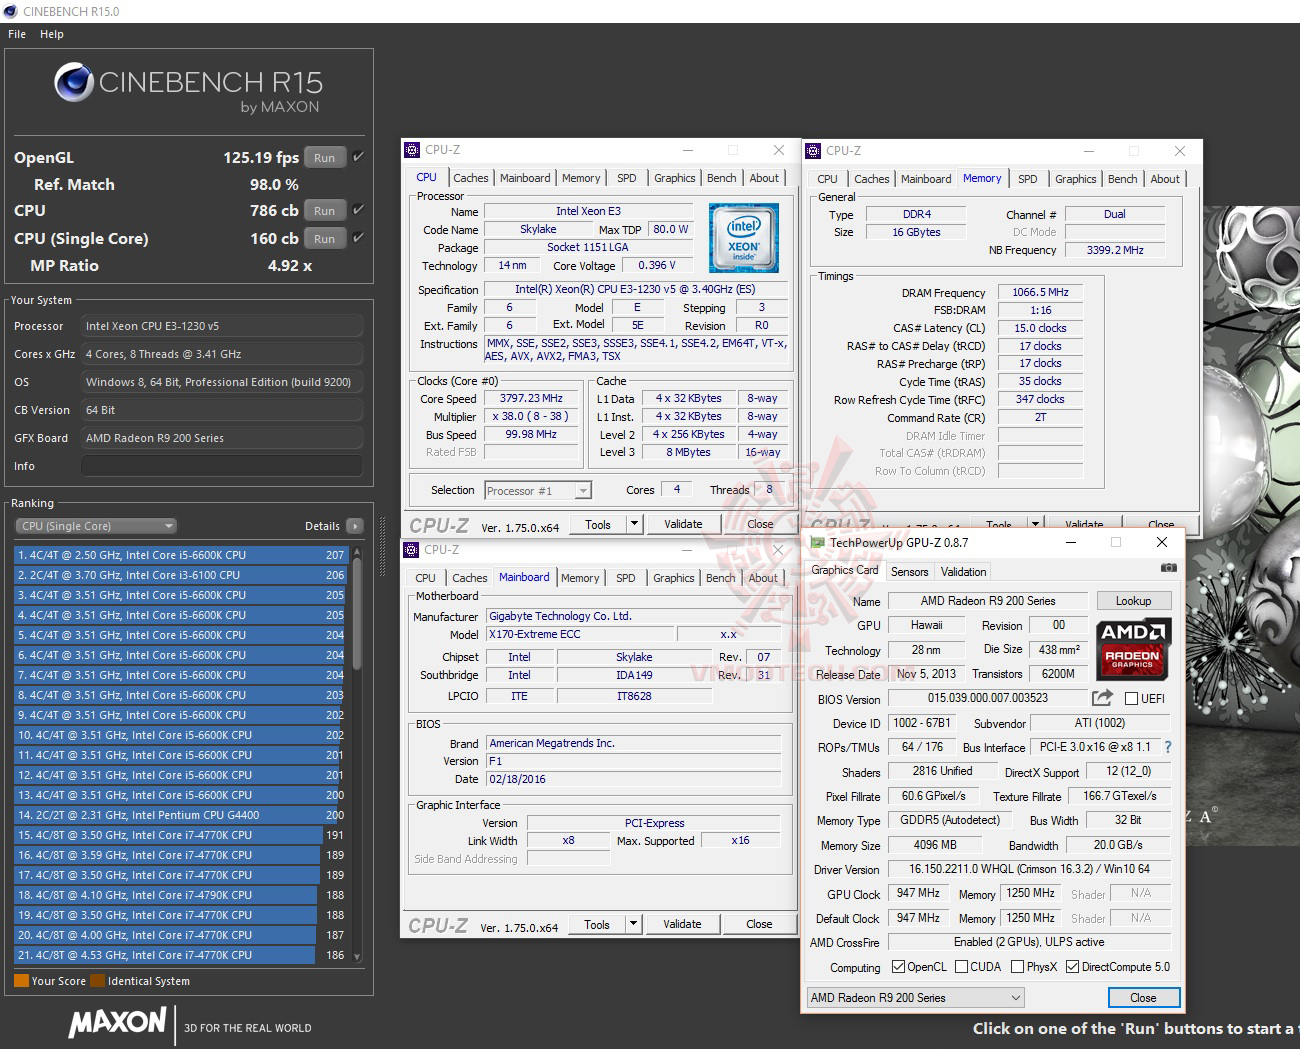Take a GPU-Z screenshot with the camera icon
The width and height of the screenshot is (1300, 1049).
tap(1168, 568)
